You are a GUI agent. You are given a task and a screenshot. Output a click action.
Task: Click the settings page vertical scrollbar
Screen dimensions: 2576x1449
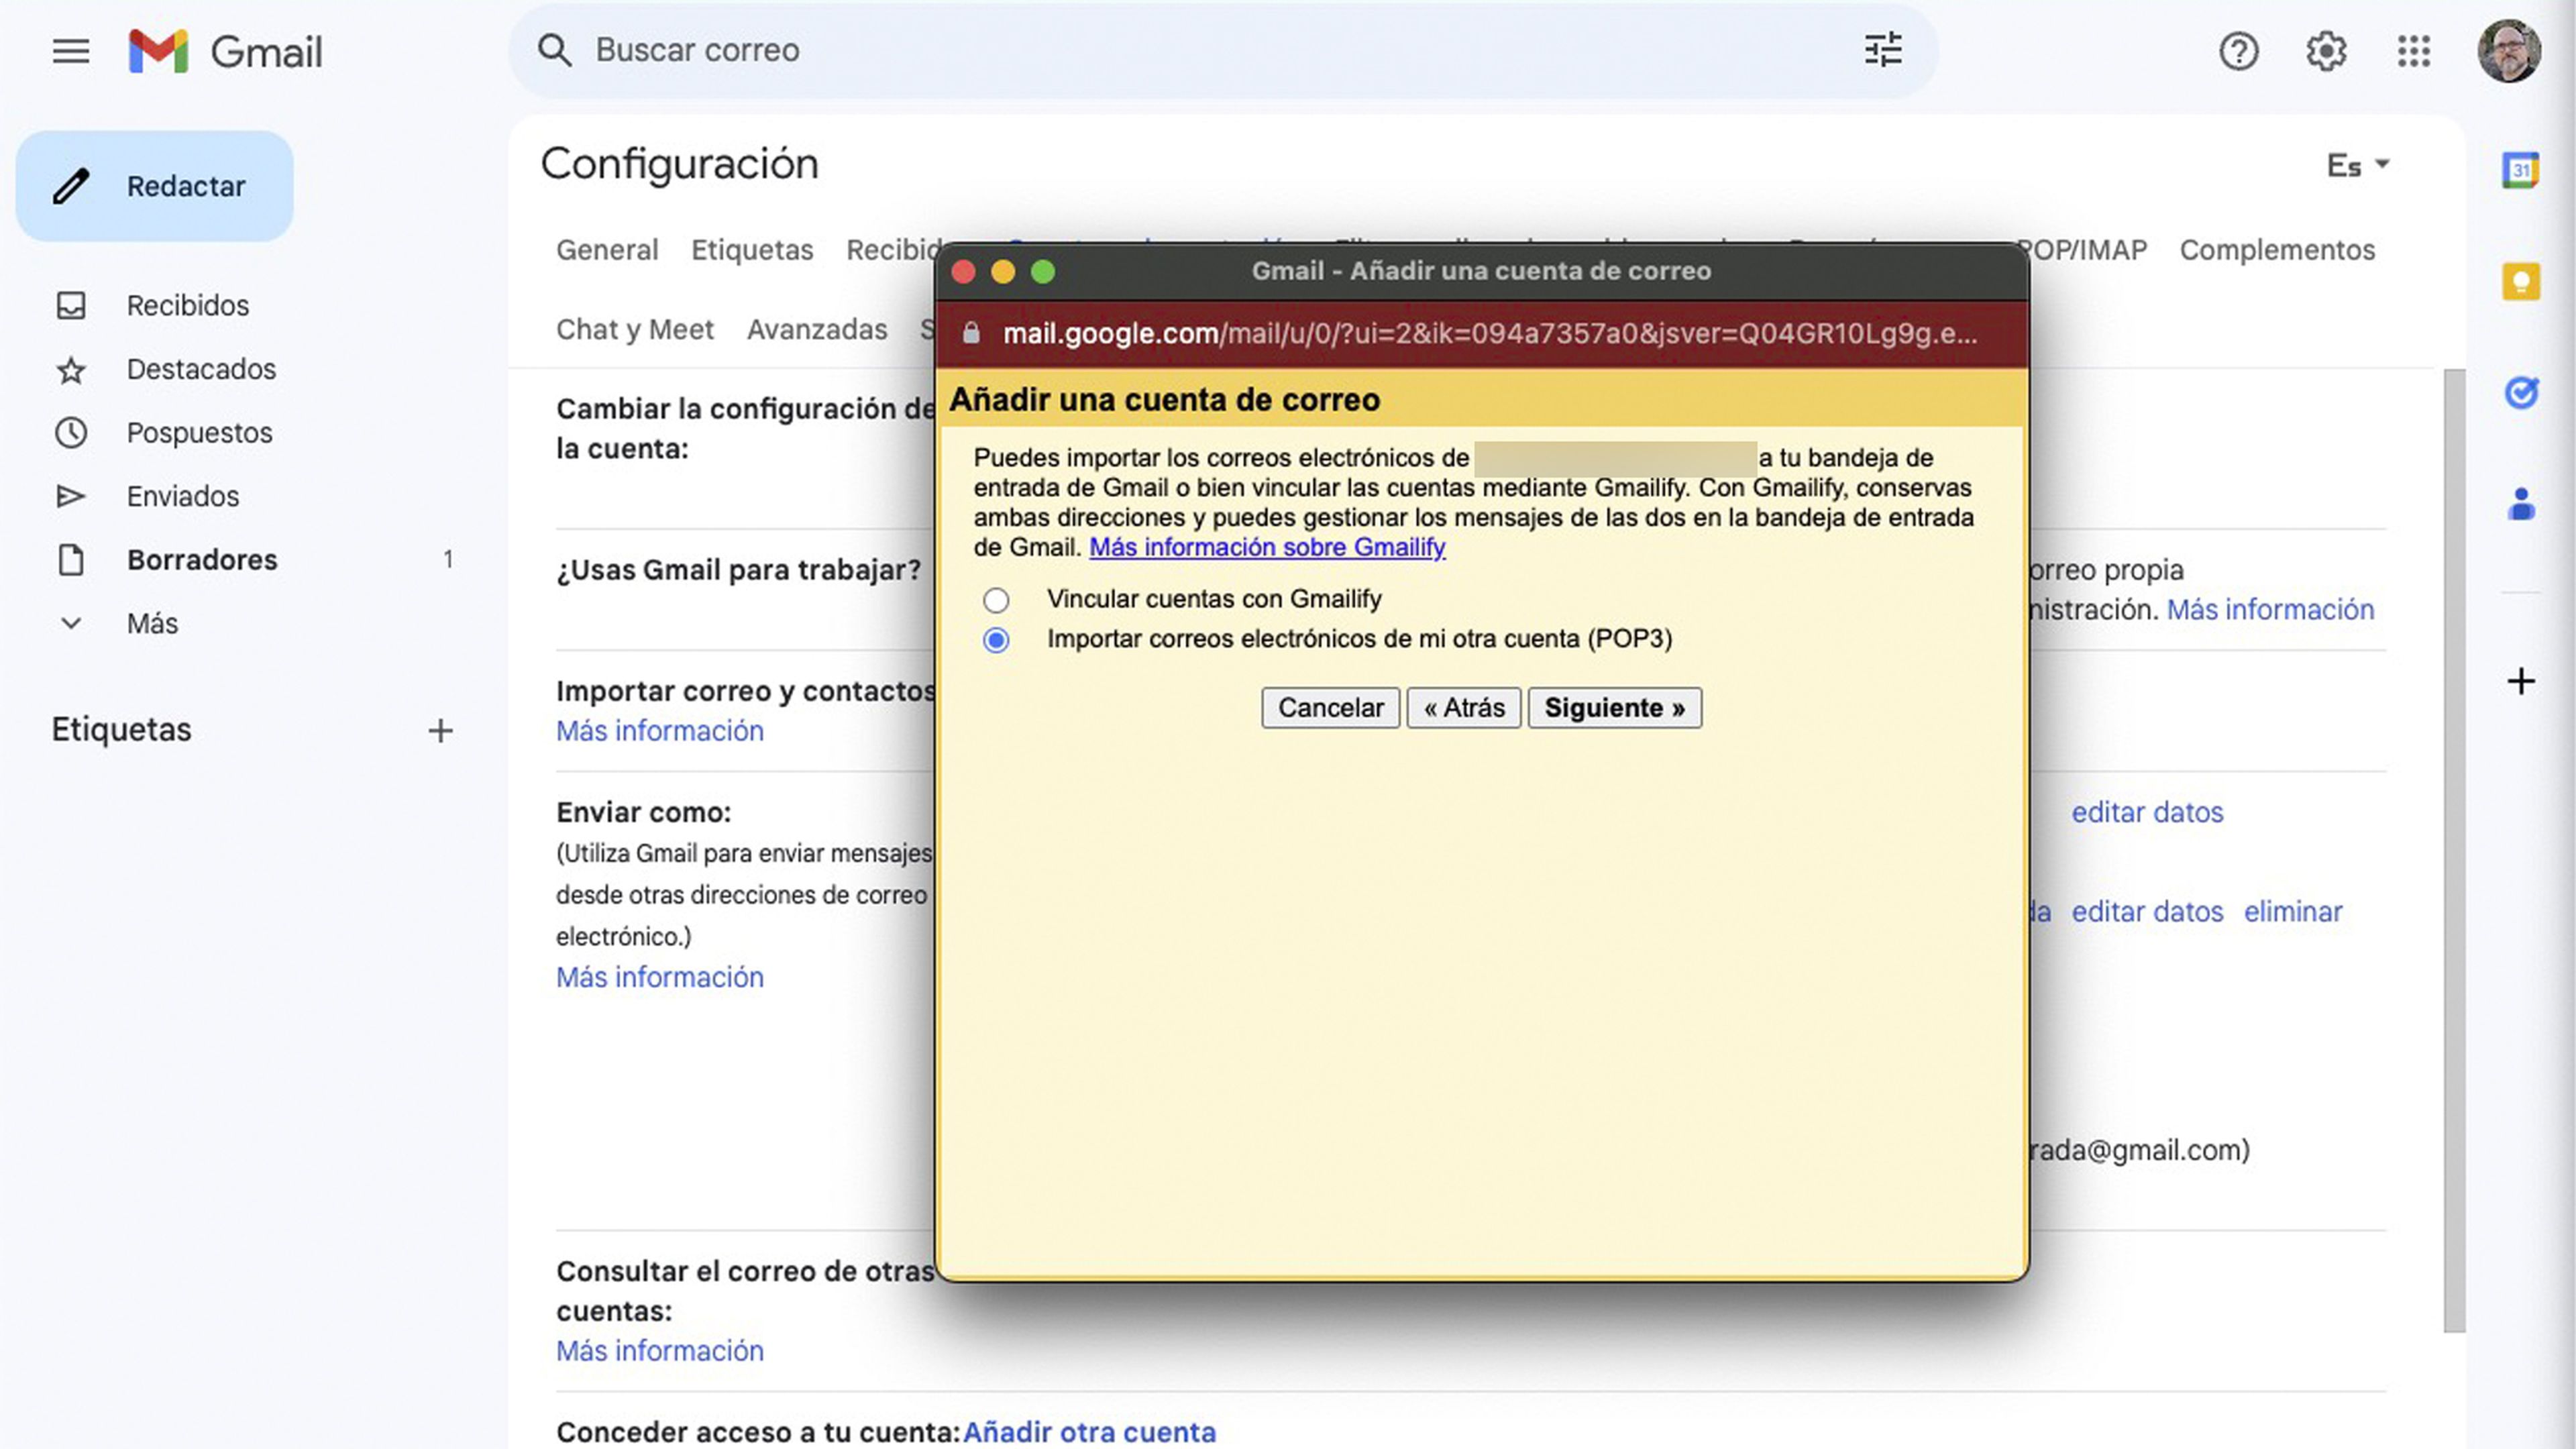(2454, 850)
